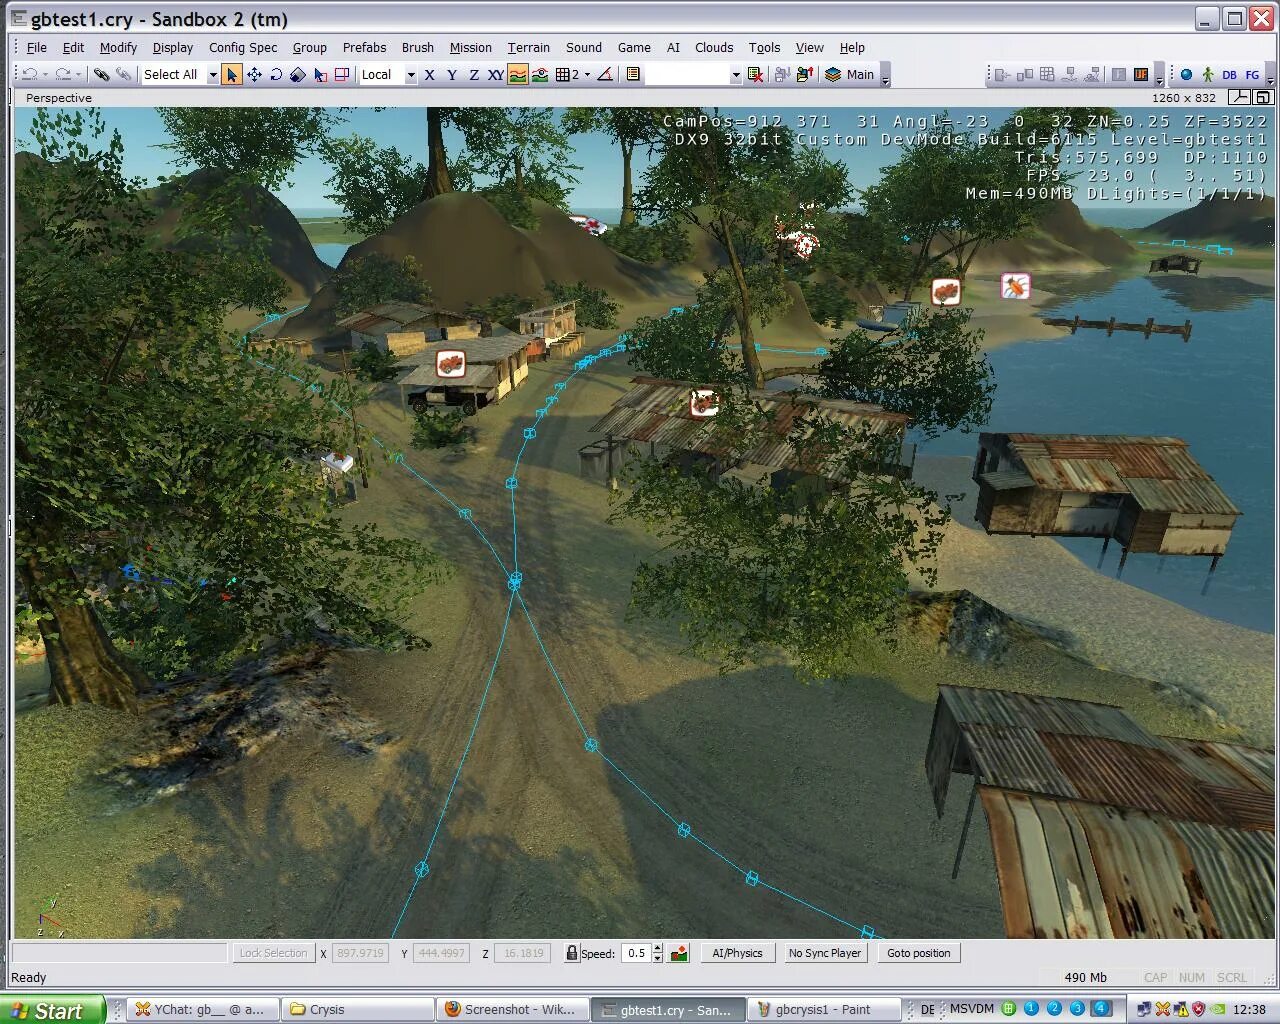Open the Modify menu
The height and width of the screenshot is (1024, 1280).
coord(118,47)
